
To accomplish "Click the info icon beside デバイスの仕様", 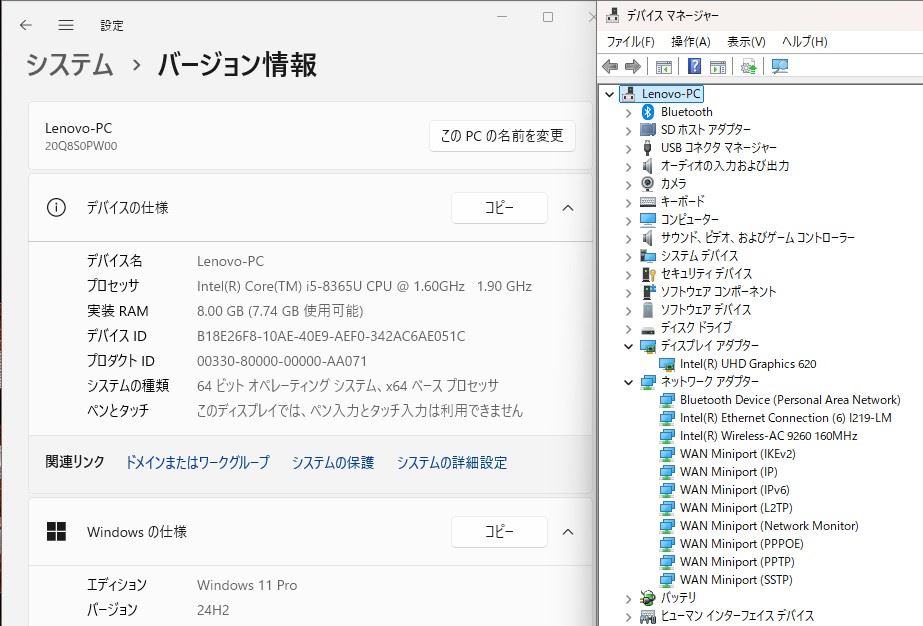I will (x=56, y=207).
